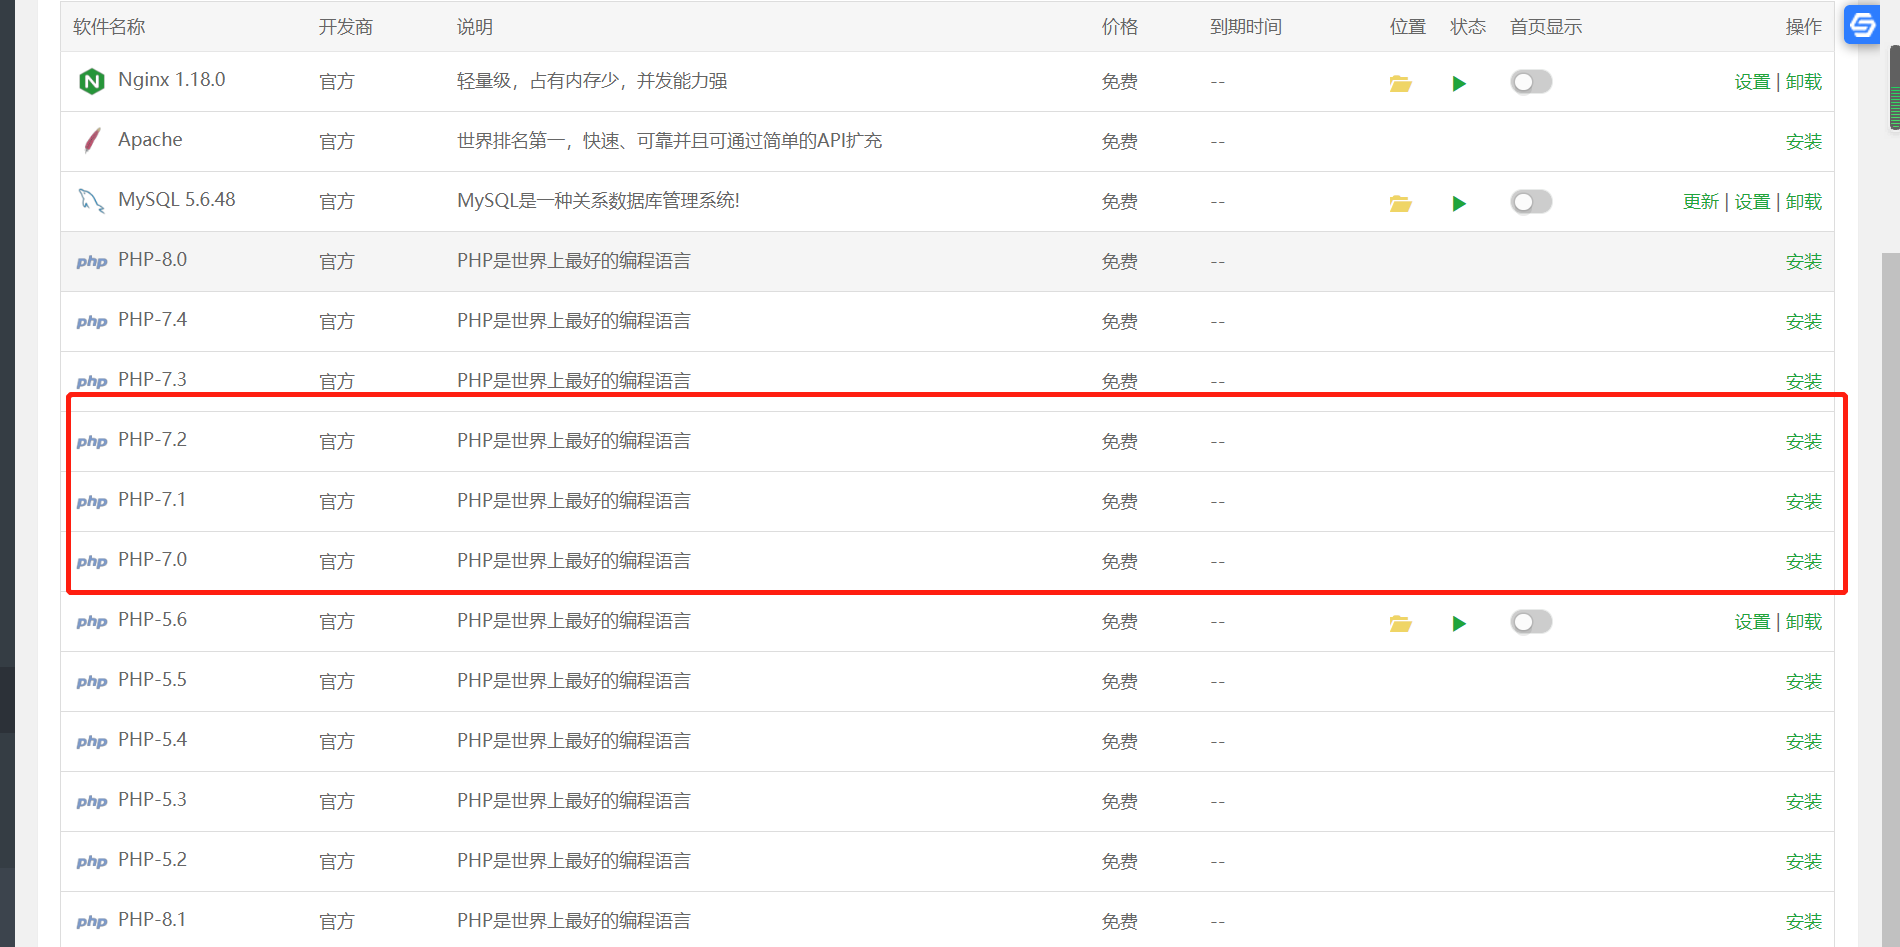Open the Nginx installation folder icon
The image size is (1900, 947).
point(1400,83)
